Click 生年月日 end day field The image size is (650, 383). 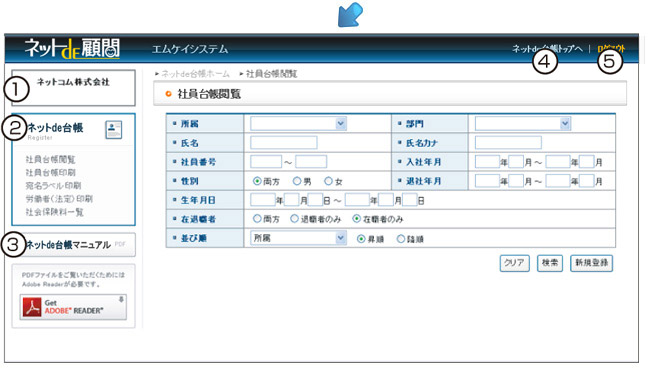coord(410,200)
